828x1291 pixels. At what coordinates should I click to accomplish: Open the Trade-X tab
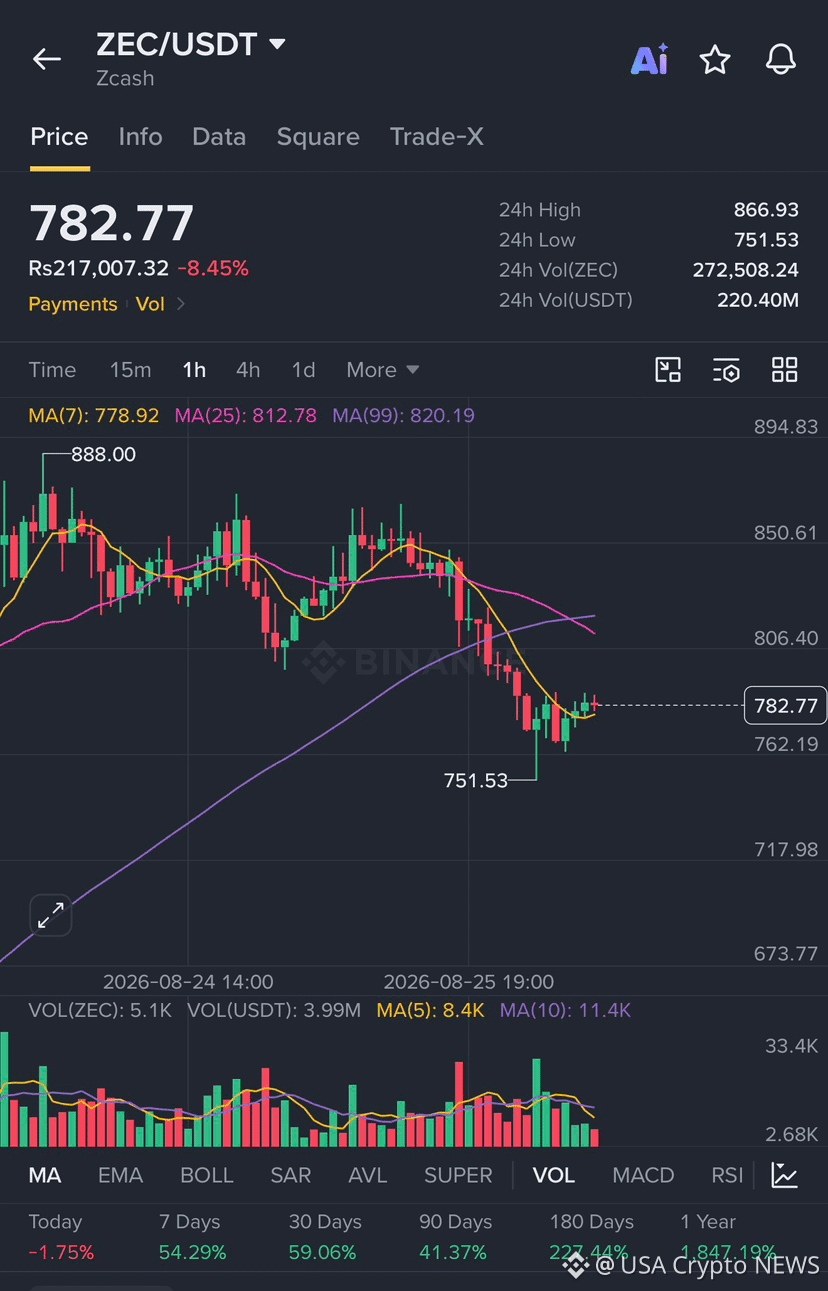(x=437, y=137)
